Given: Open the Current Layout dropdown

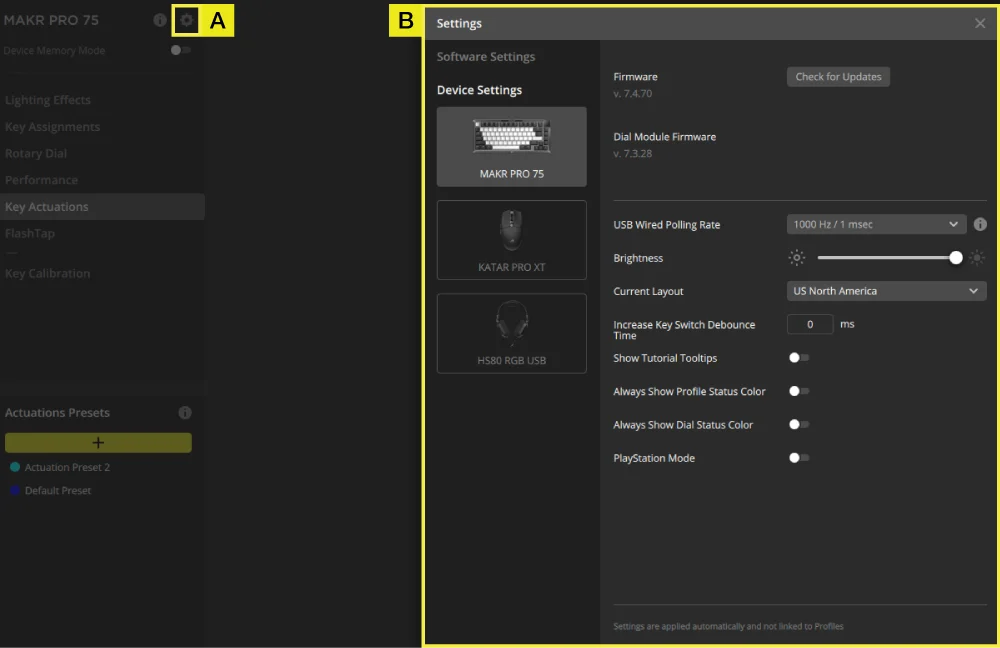Looking at the screenshot, I should click(886, 291).
